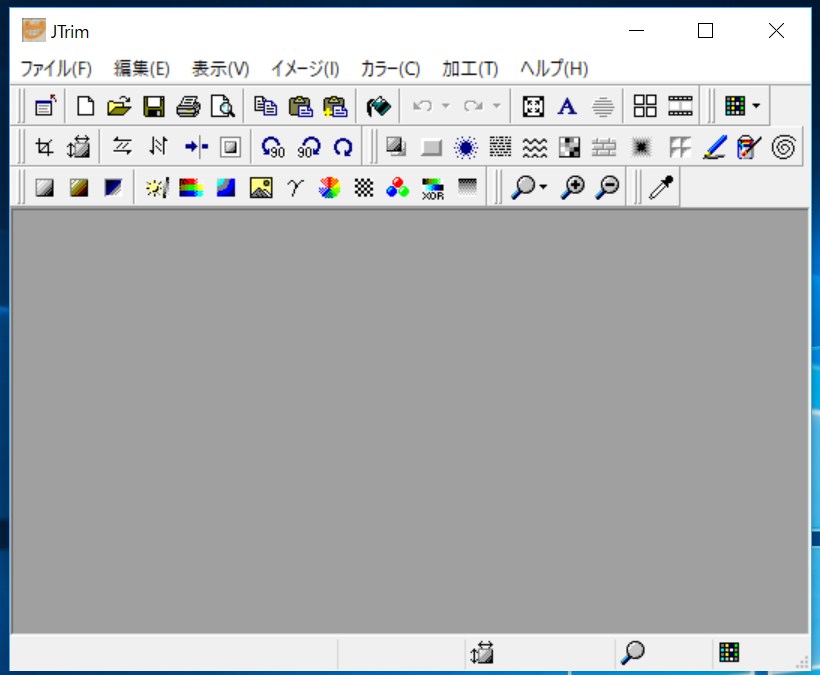Open the 加工(T) menu
This screenshot has width=820, height=675.
470,68
